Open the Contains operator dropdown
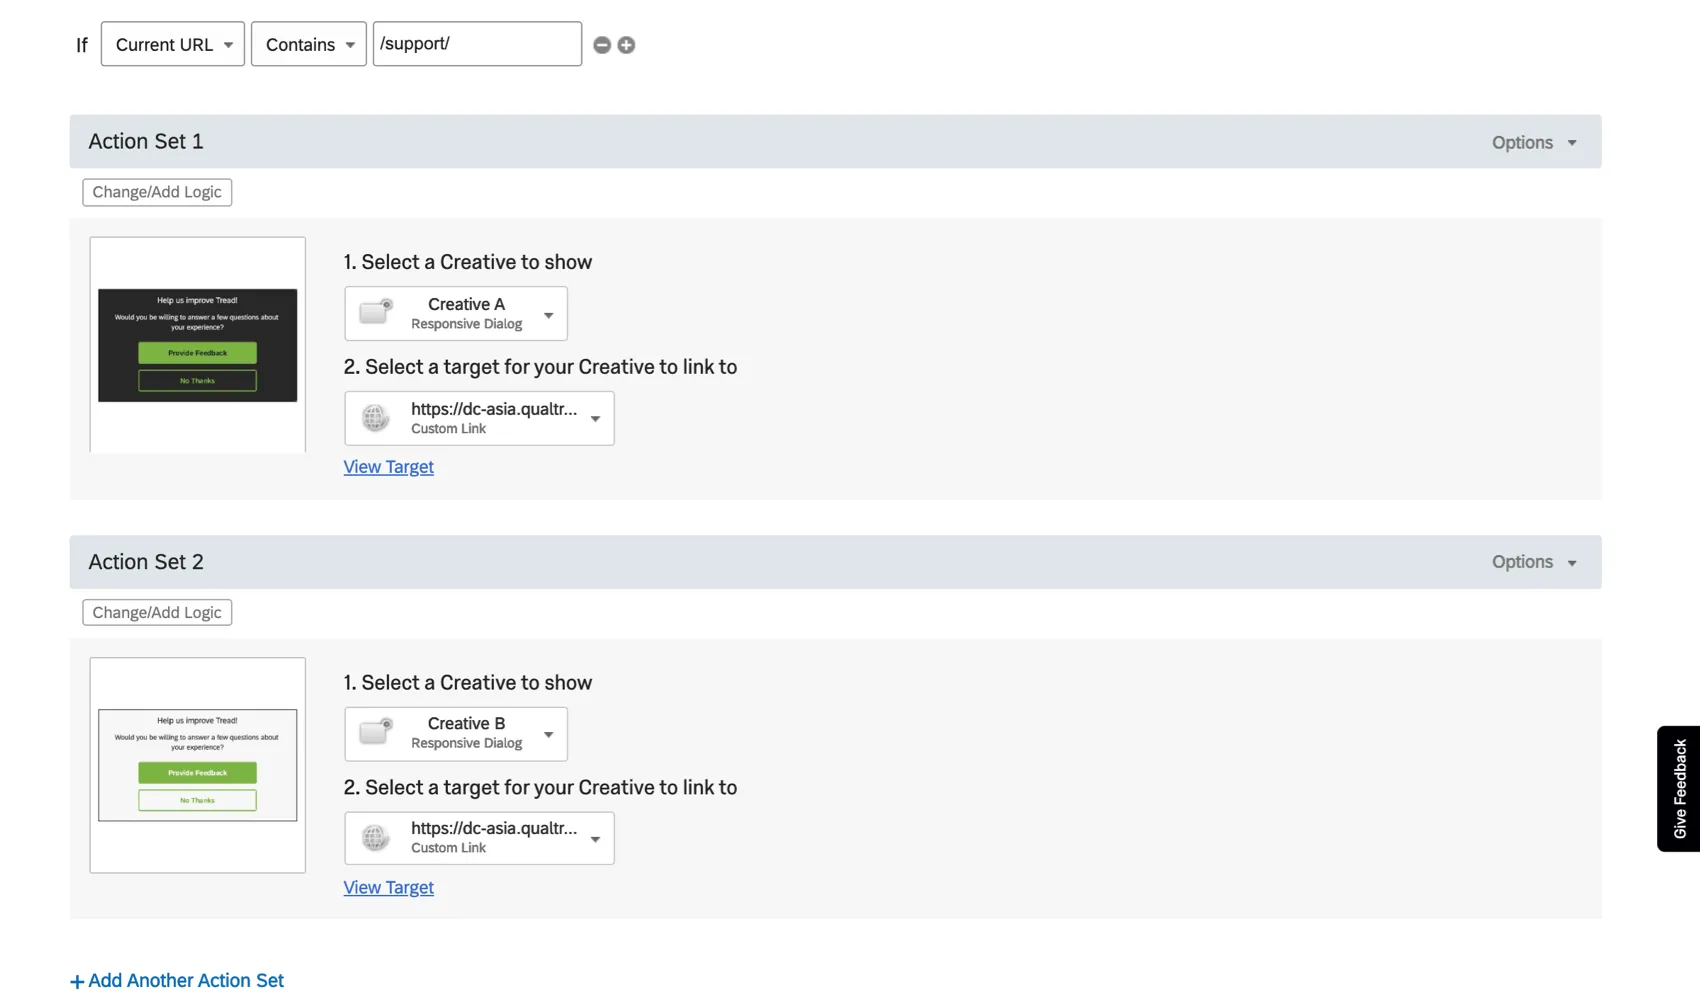The image size is (1700, 1008). pyautogui.click(x=308, y=45)
